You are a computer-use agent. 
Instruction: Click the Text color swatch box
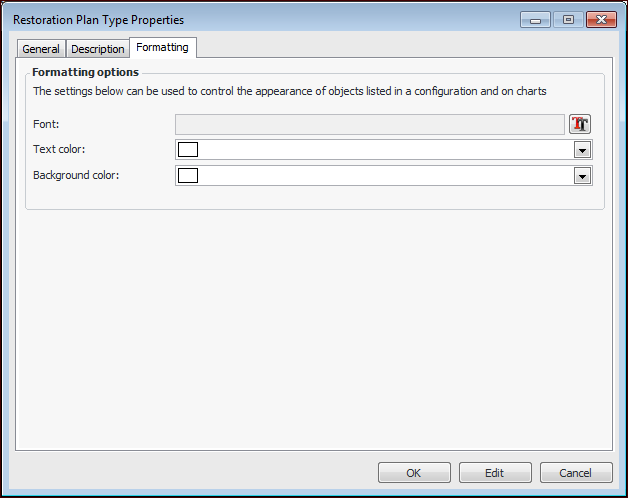point(188,150)
